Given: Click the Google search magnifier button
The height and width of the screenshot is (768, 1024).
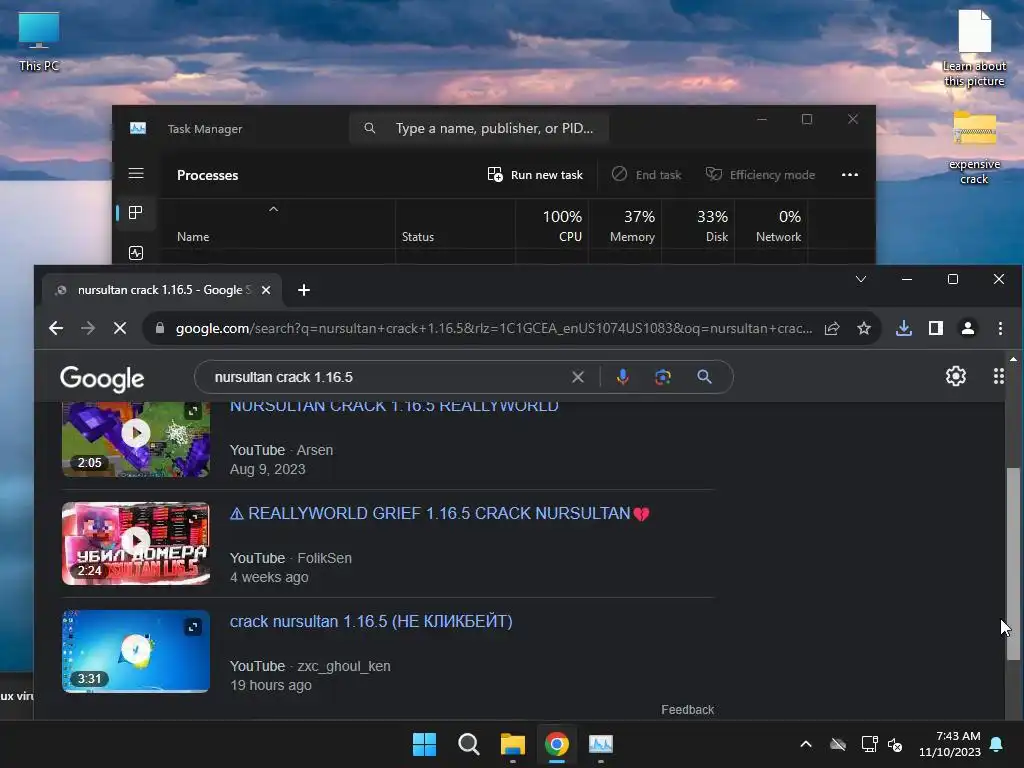Looking at the screenshot, I should (704, 377).
